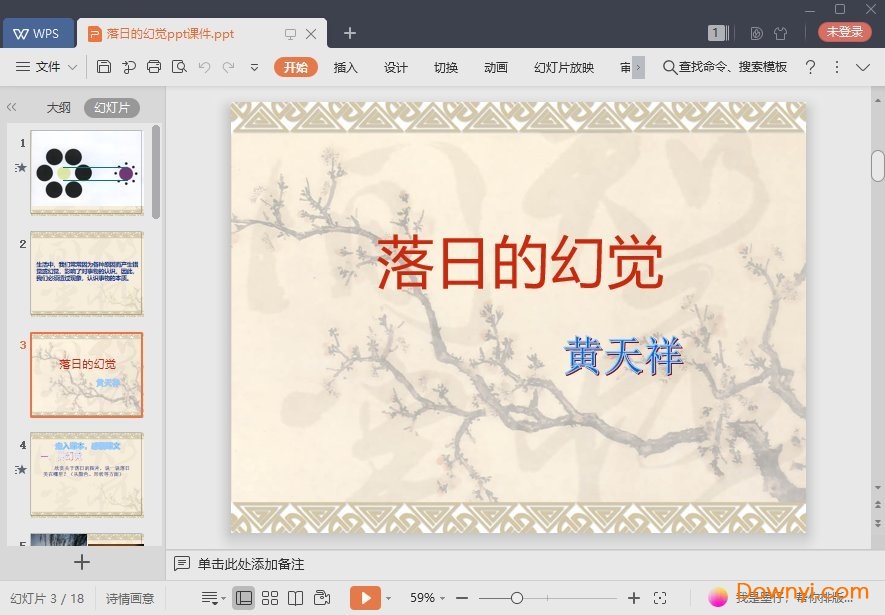
Task: Open print preview
Action: pos(179,67)
